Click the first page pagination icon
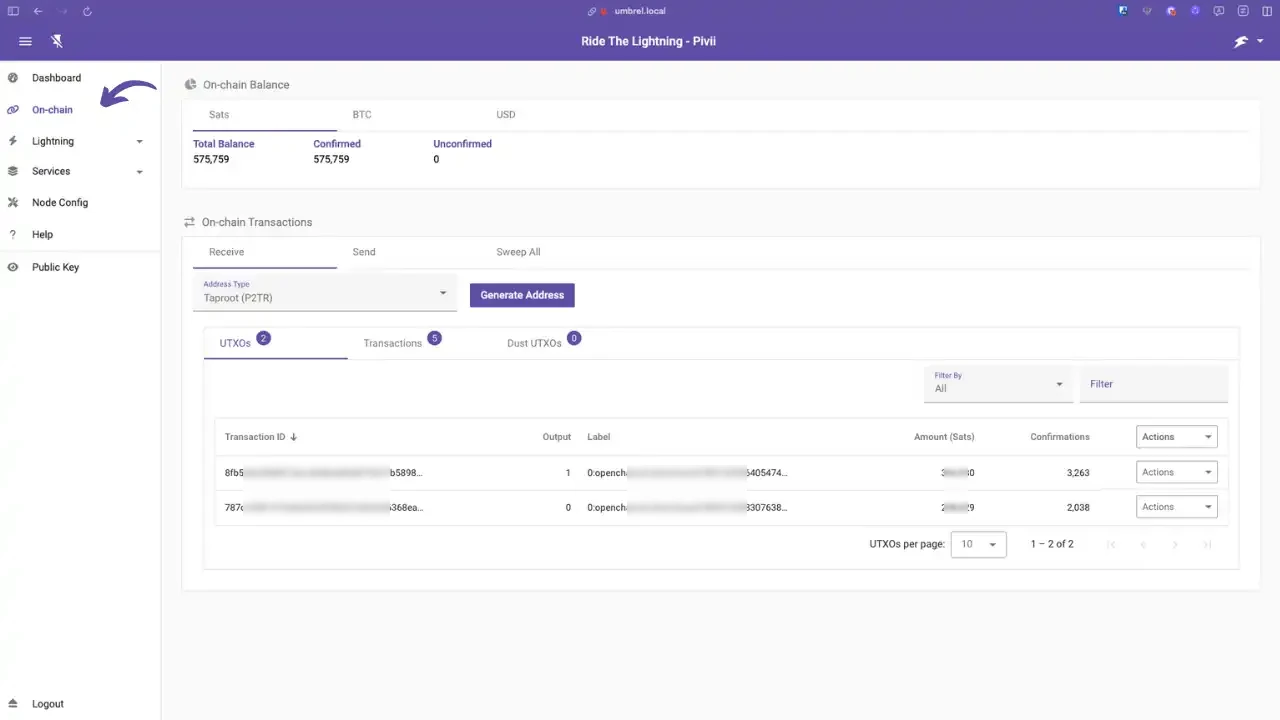The image size is (1280, 720). [1111, 544]
